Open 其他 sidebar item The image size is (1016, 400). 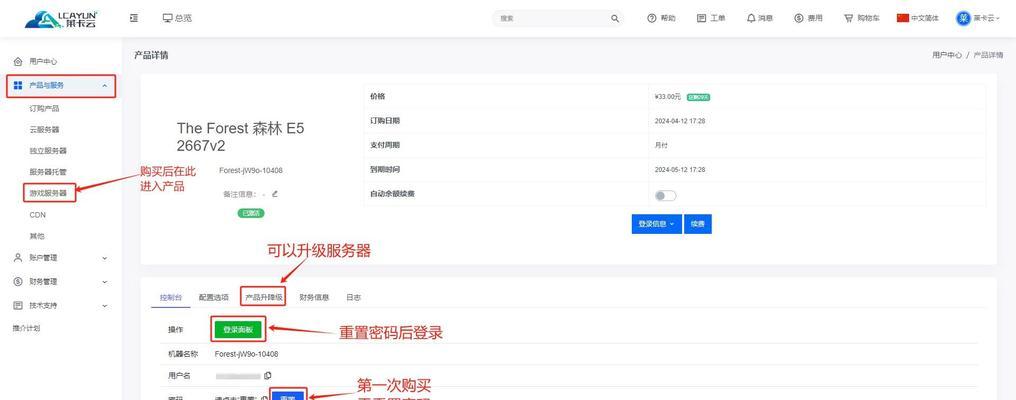coord(37,236)
